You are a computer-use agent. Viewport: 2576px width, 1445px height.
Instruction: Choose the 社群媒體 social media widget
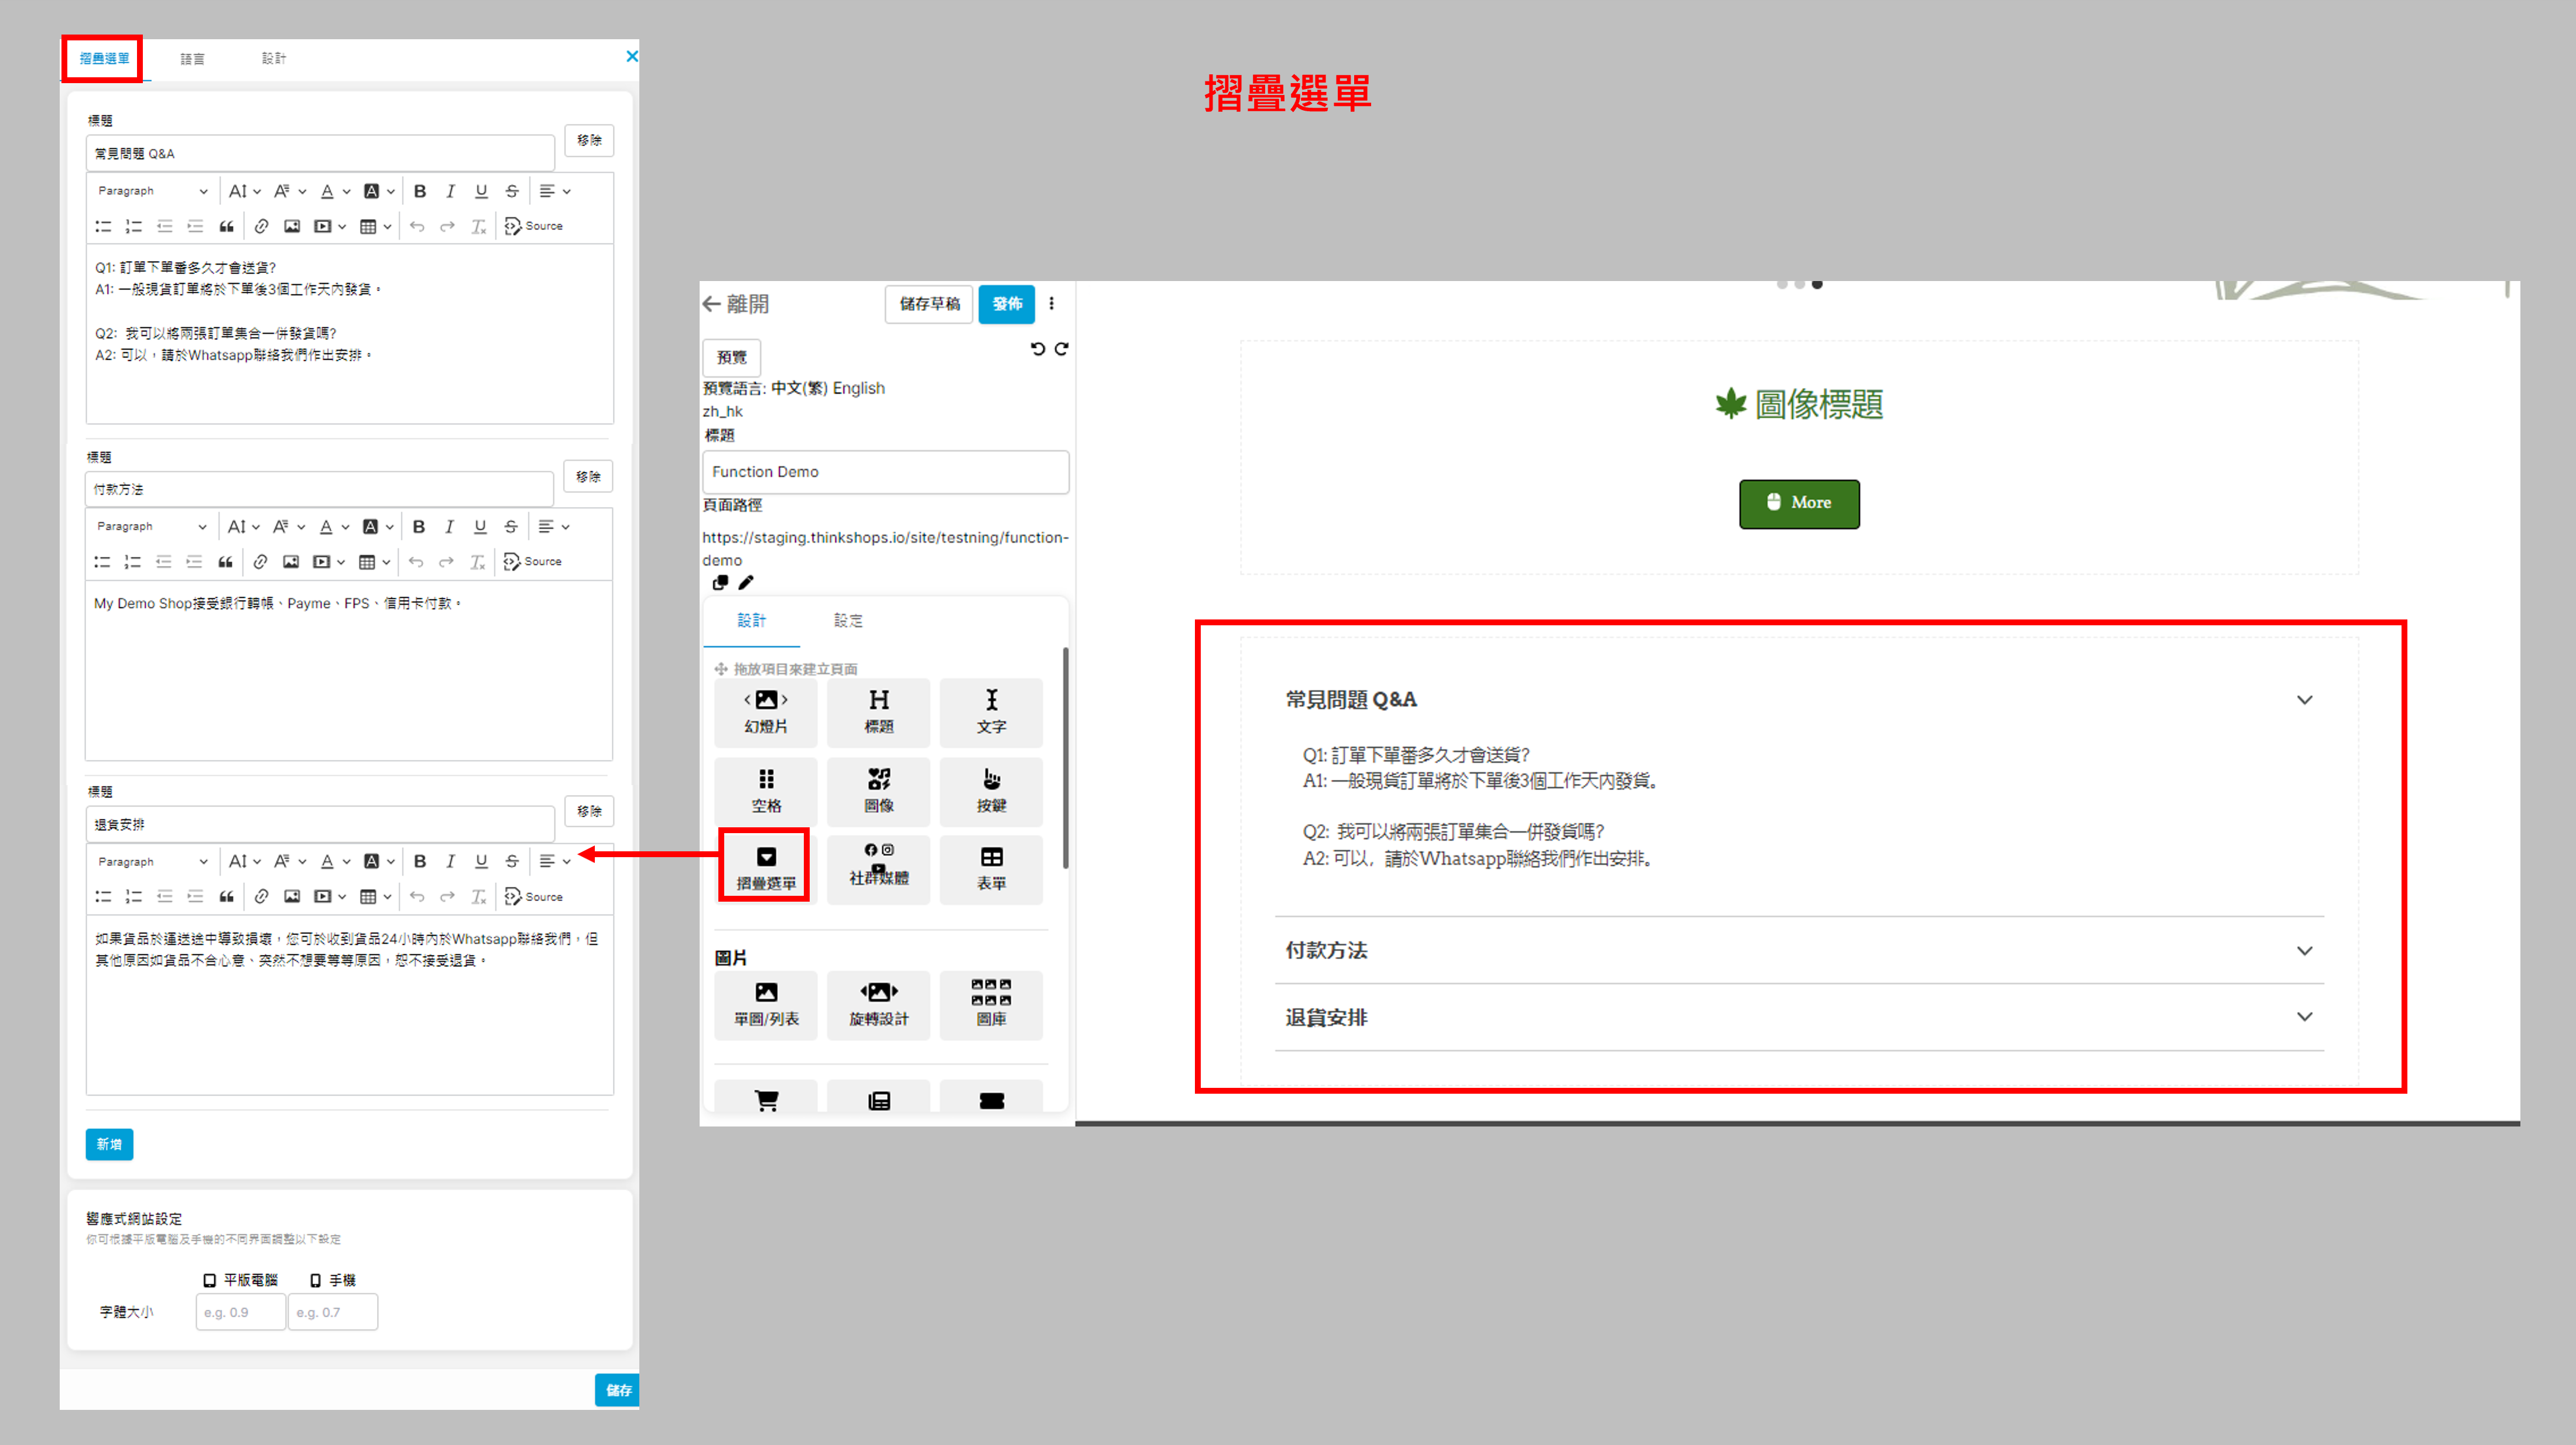(x=878, y=866)
